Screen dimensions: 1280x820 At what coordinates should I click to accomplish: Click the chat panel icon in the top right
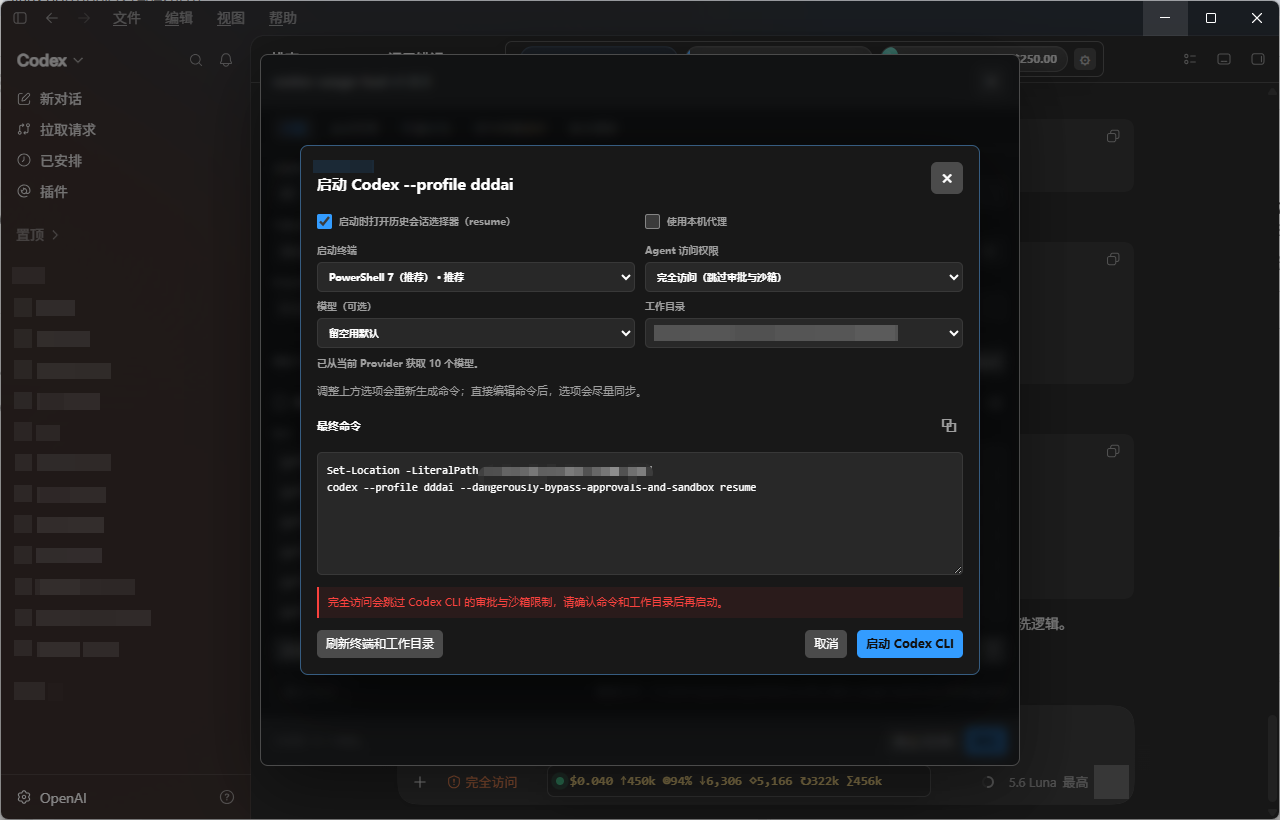(x=1224, y=59)
